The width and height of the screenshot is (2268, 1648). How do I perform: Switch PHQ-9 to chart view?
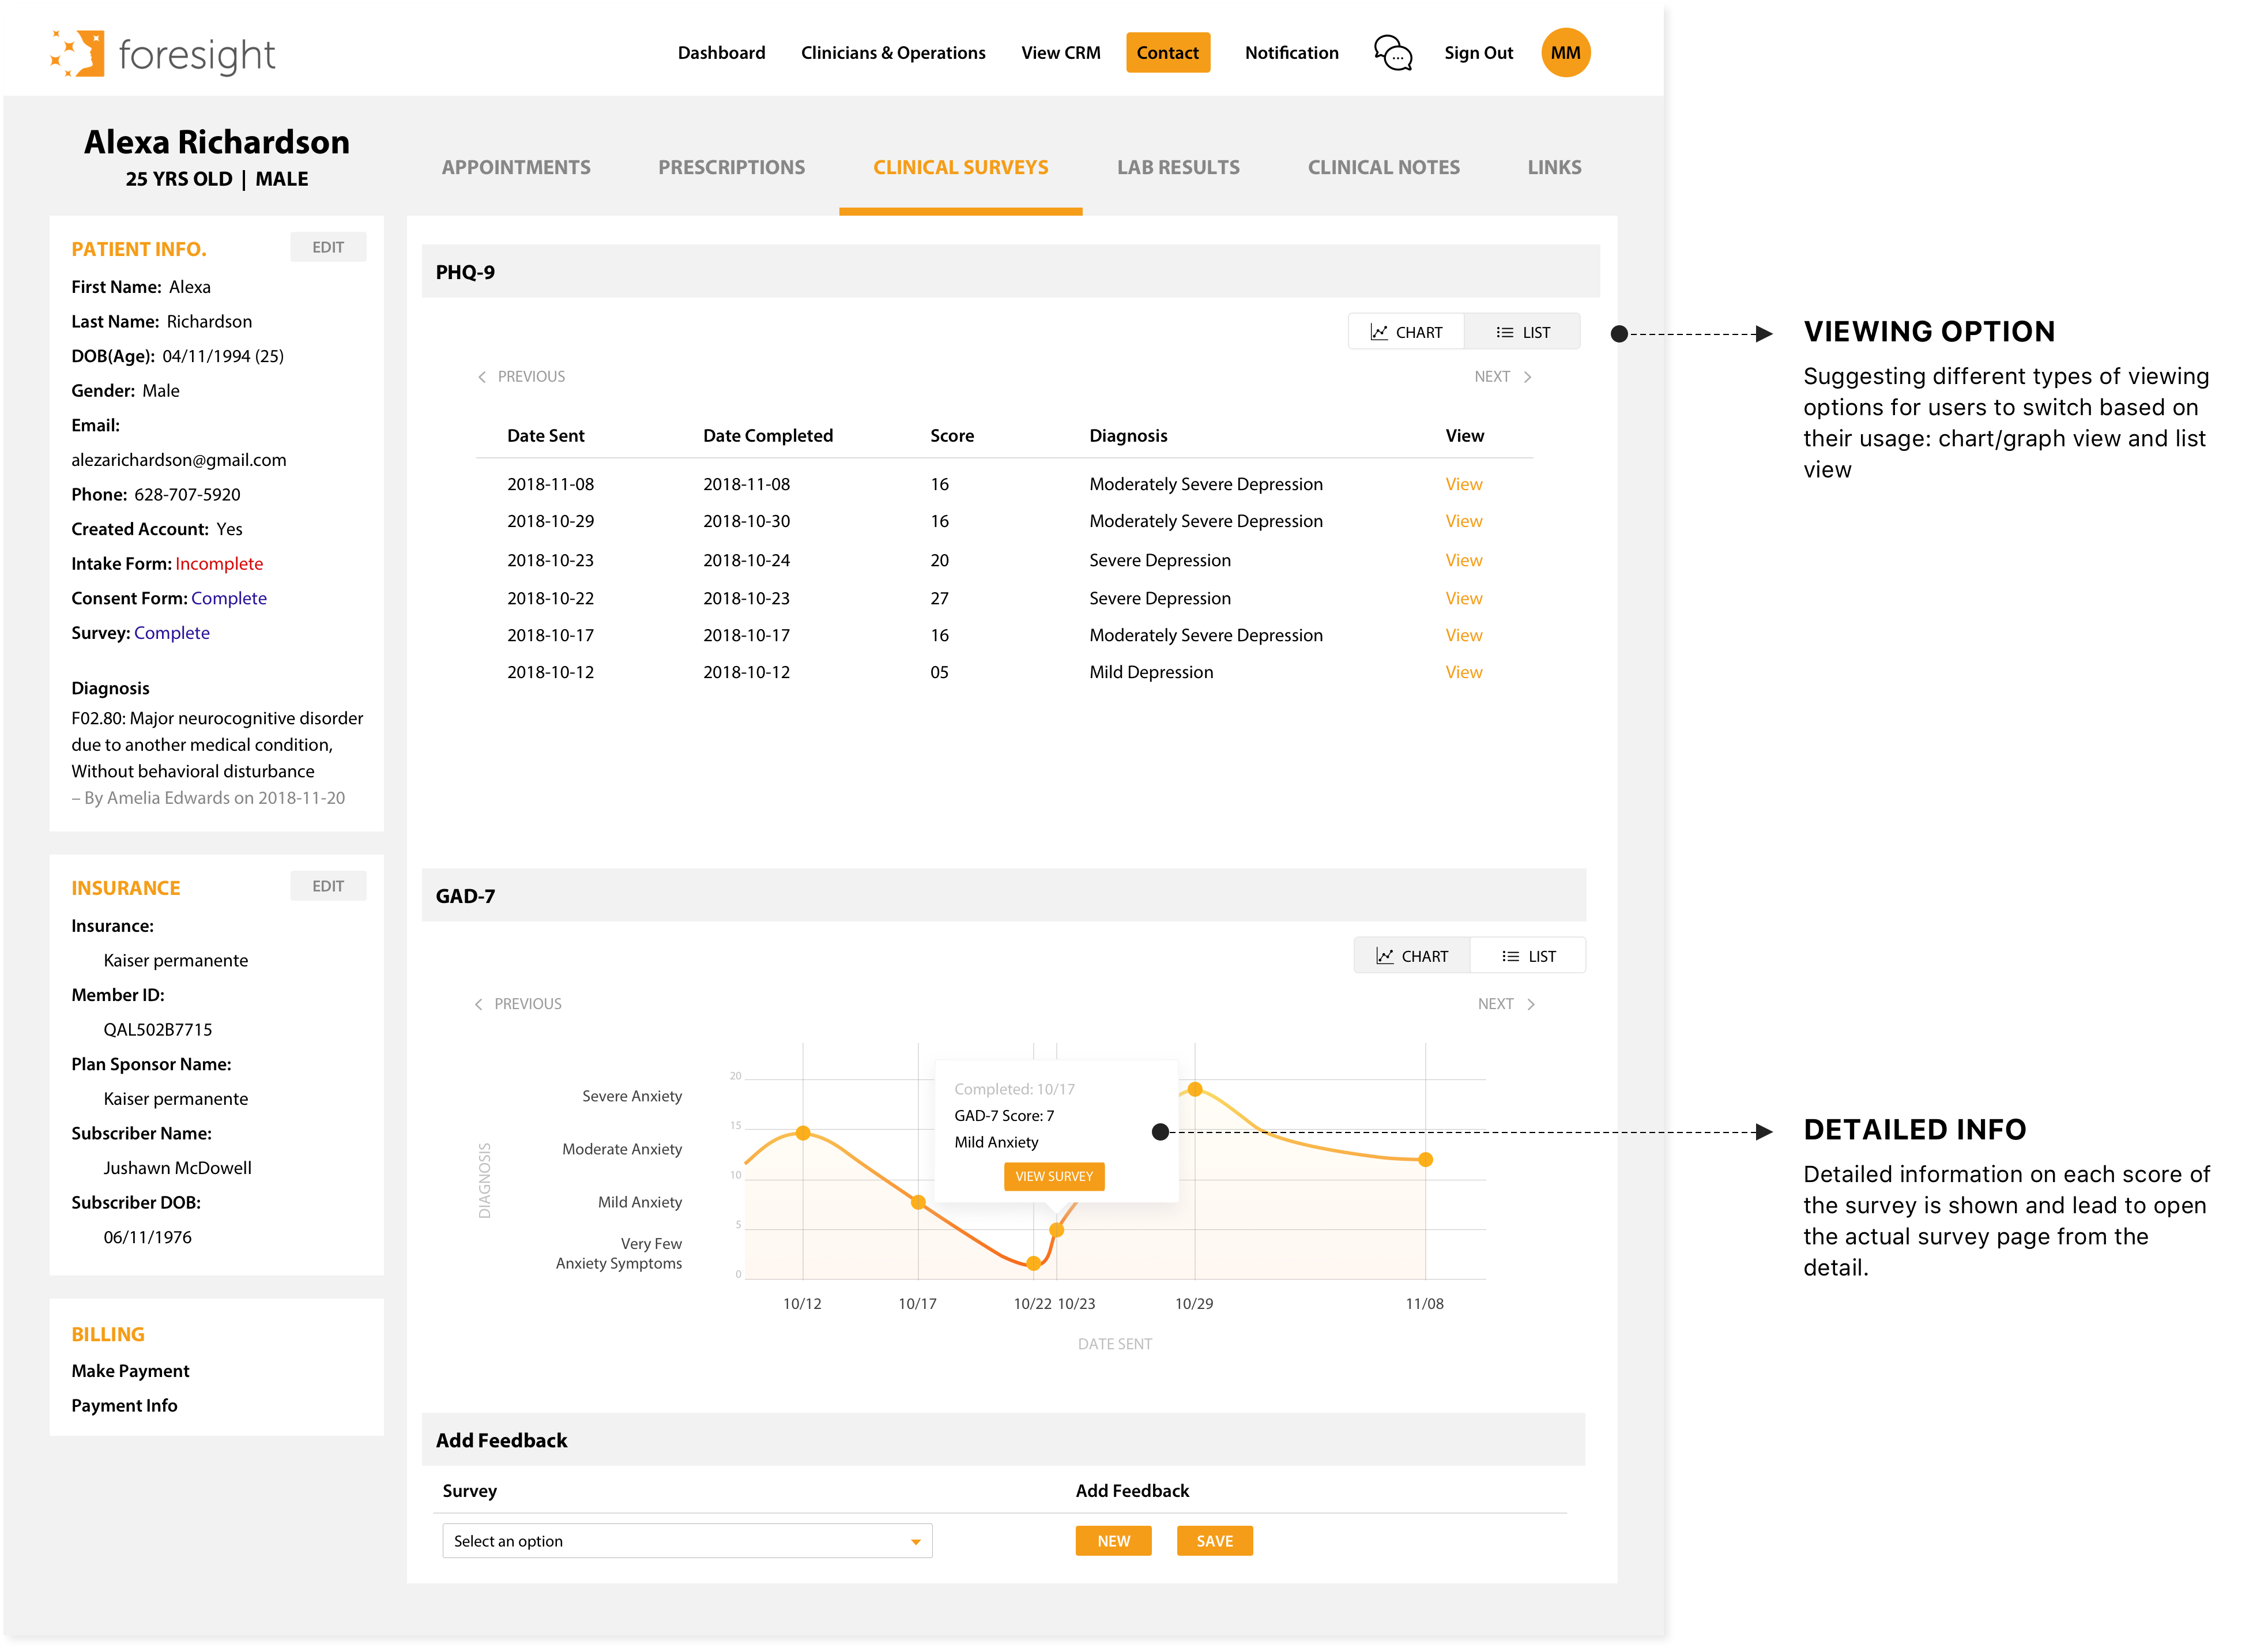point(1406,332)
